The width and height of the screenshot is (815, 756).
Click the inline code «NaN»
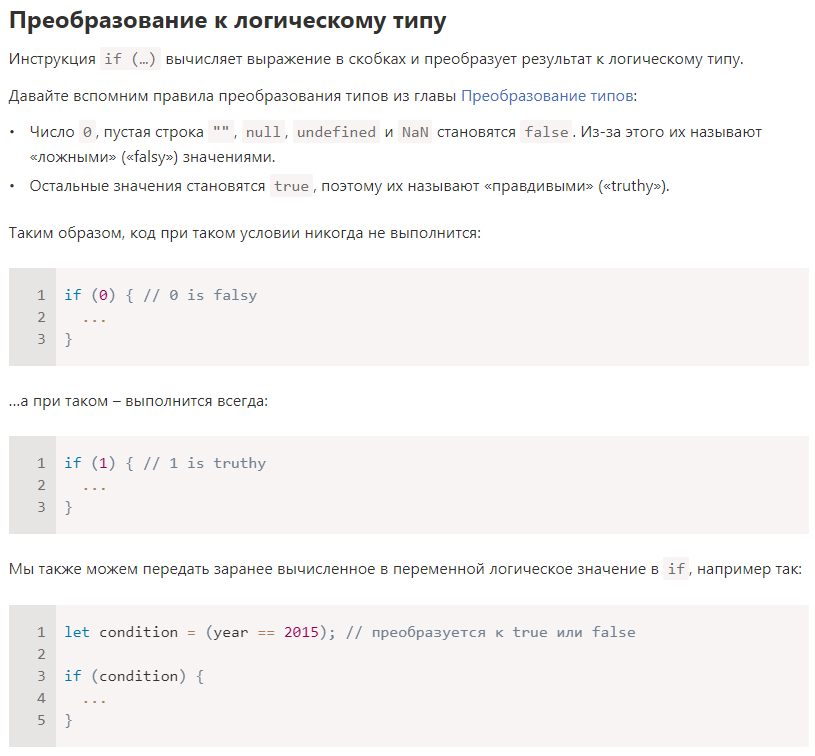tap(415, 132)
